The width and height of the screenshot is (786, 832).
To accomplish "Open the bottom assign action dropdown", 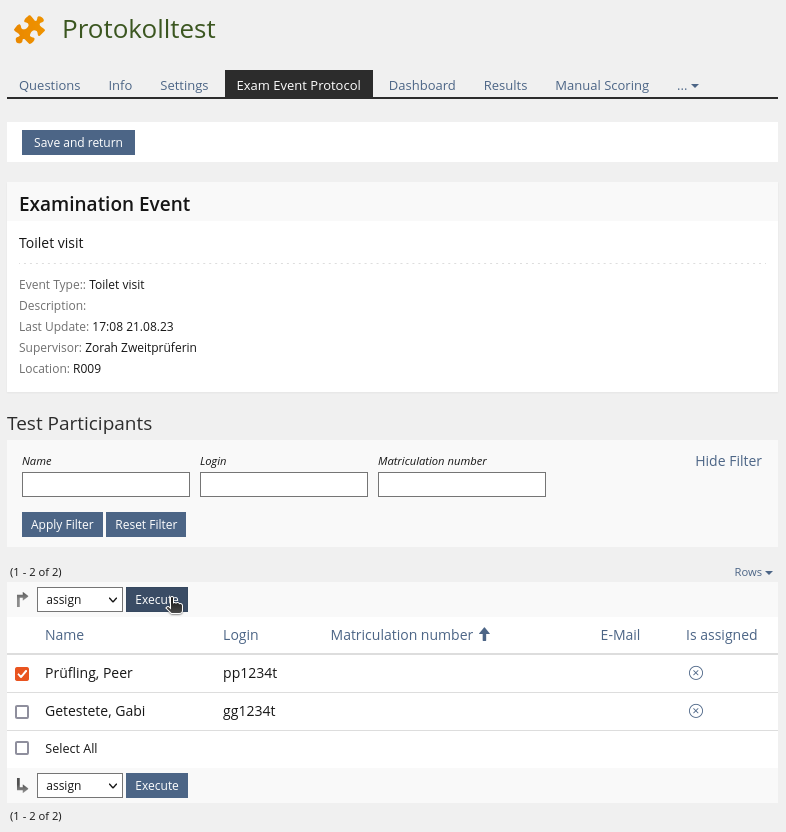I will click(80, 786).
